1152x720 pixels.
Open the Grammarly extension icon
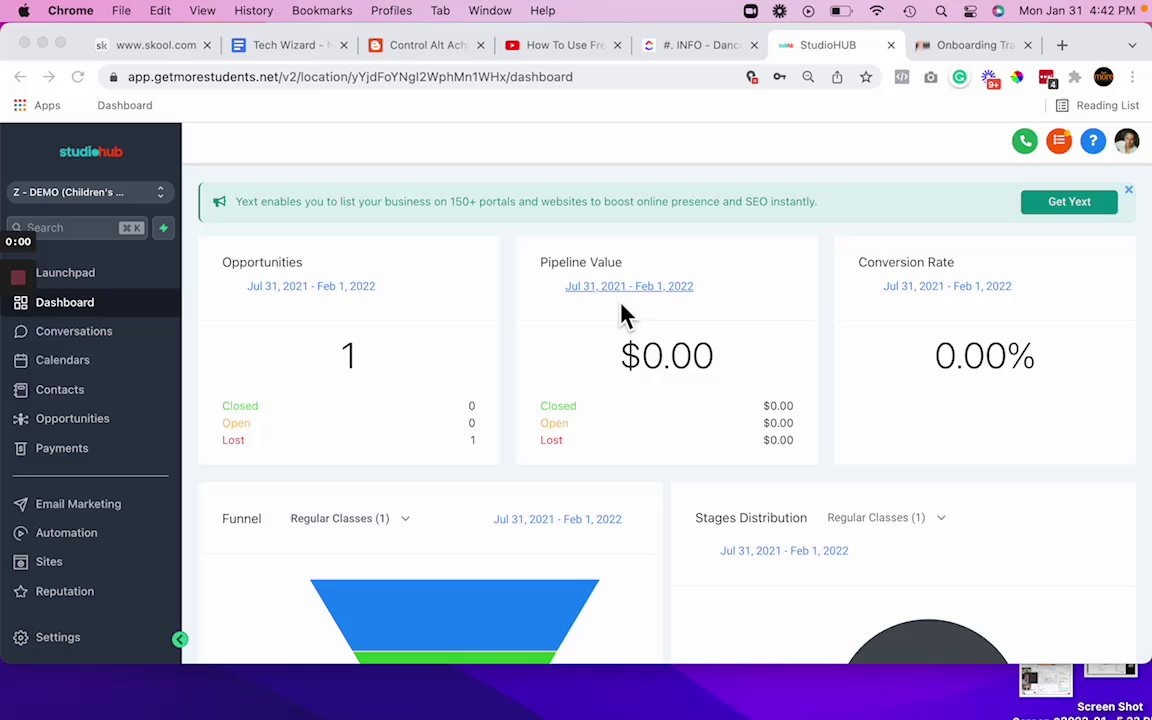pos(960,77)
